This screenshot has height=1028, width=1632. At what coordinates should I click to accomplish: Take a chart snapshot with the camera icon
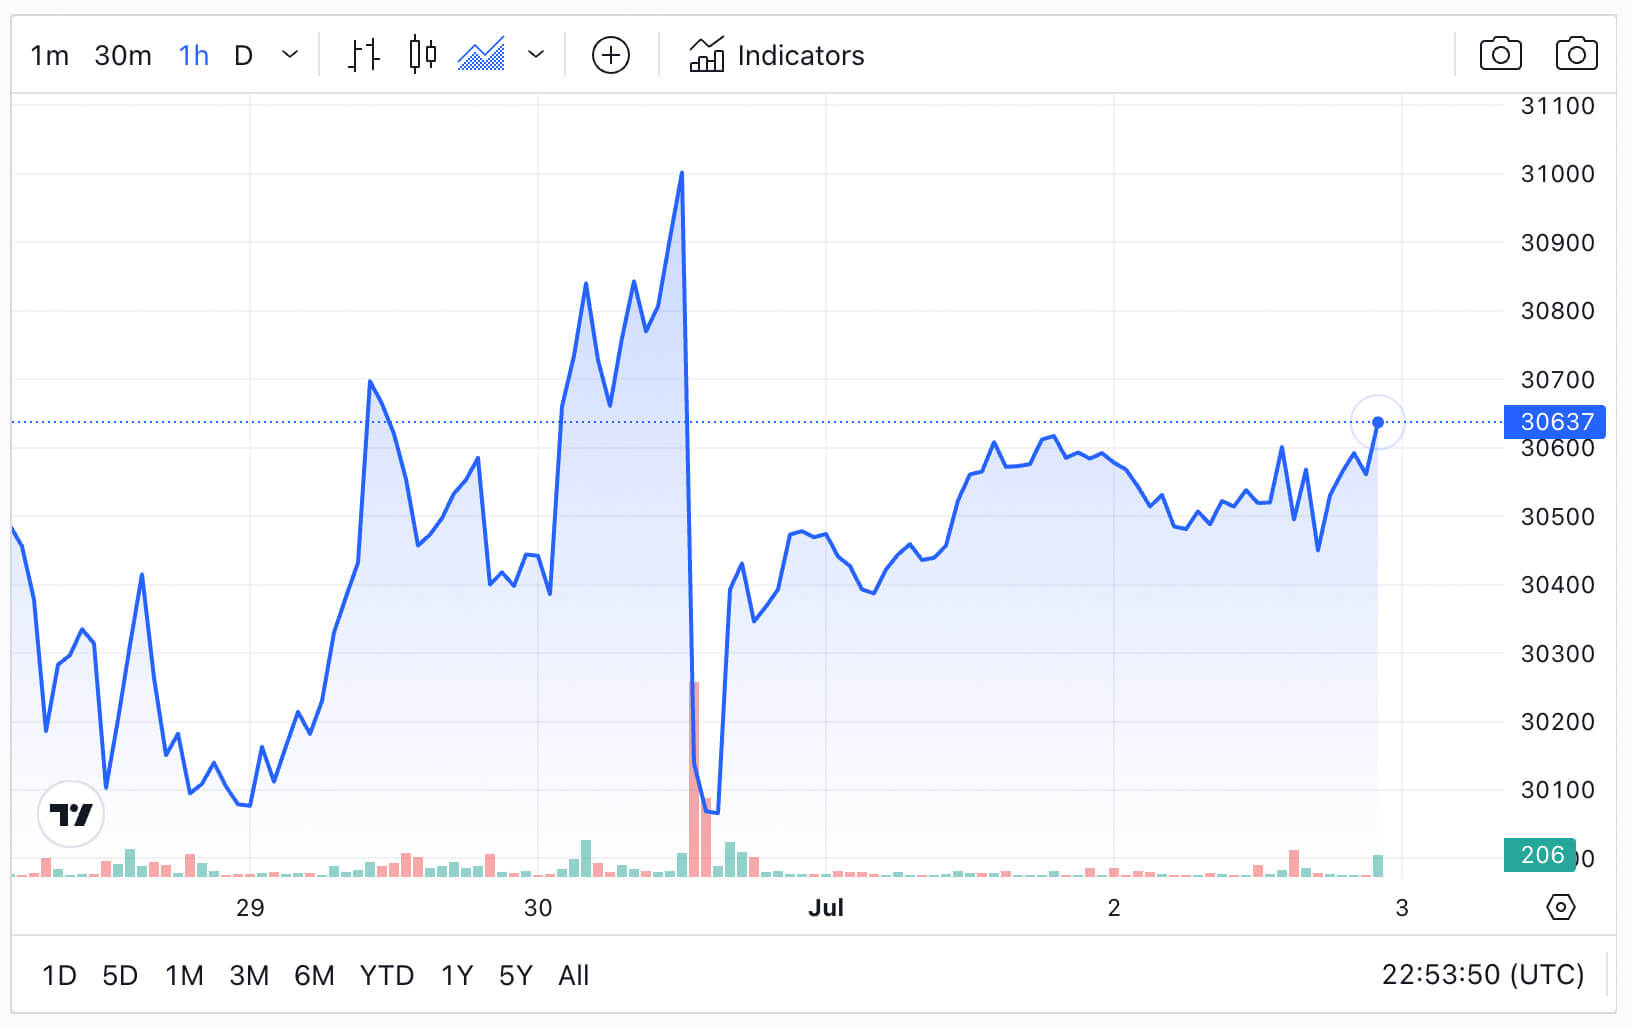coord(1500,55)
